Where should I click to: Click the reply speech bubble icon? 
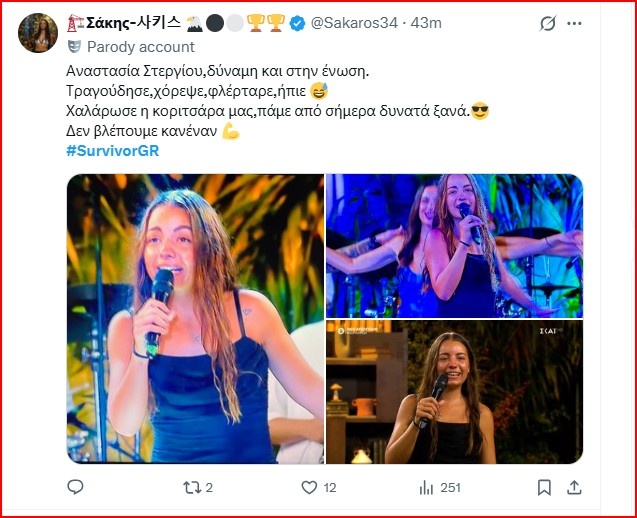[x=76, y=488]
